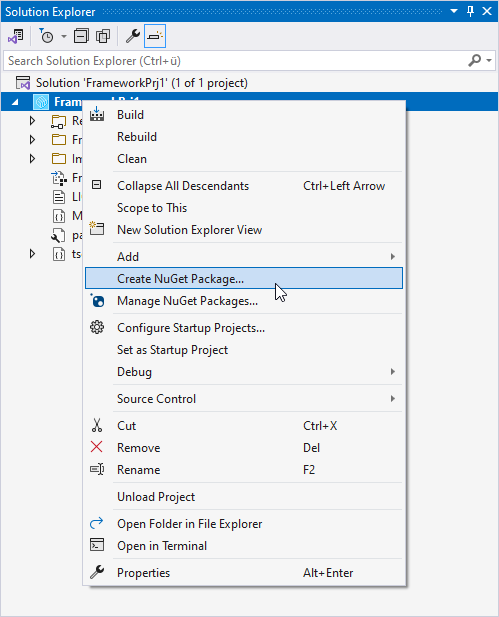The width and height of the screenshot is (499, 617).
Task: Click the Open Folder in File Explorer arrow icon
Action: (x=96, y=523)
